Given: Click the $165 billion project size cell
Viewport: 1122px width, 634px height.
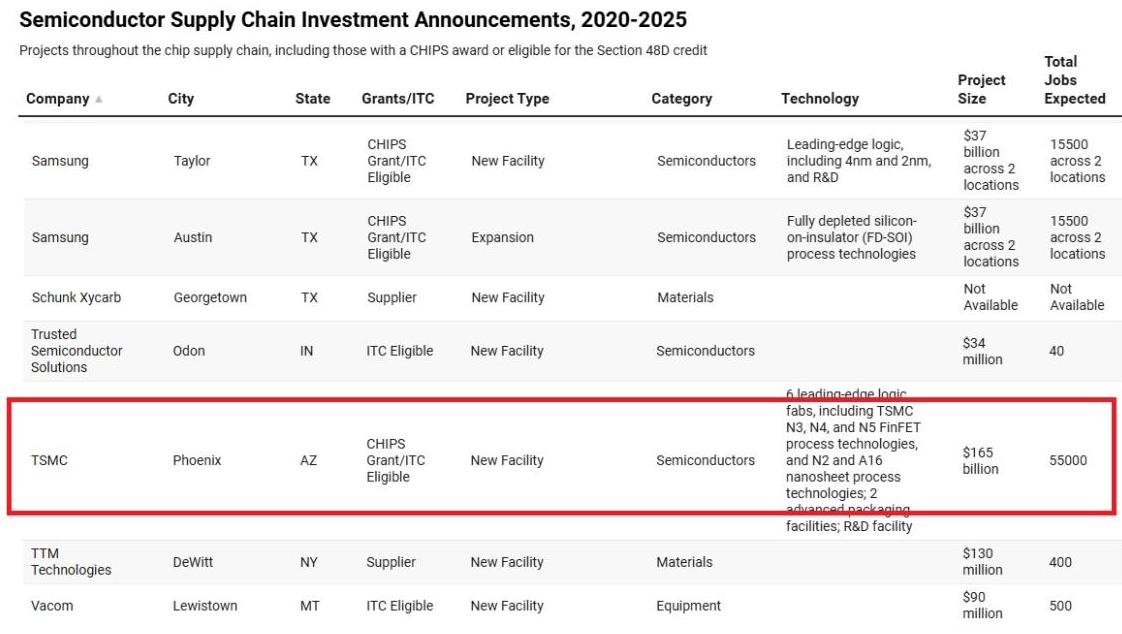Looking at the screenshot, I should point(980,461).
